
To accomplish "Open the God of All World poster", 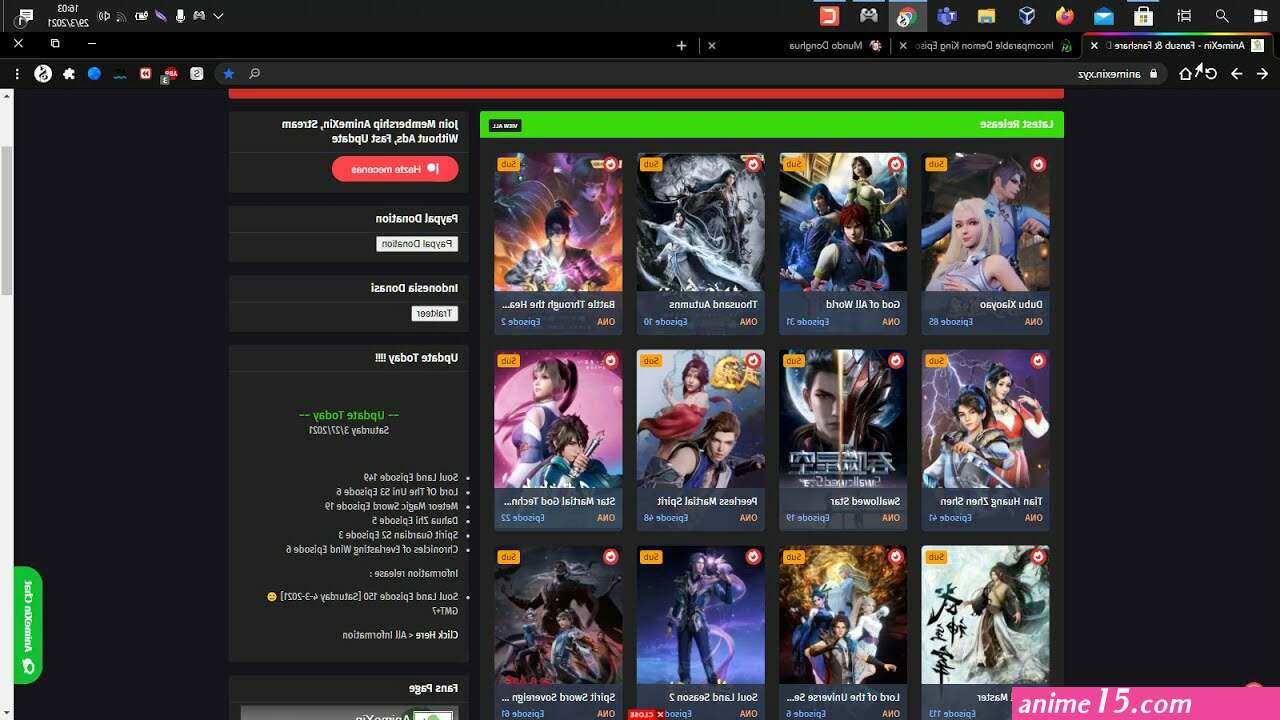I will pos(843,222).
